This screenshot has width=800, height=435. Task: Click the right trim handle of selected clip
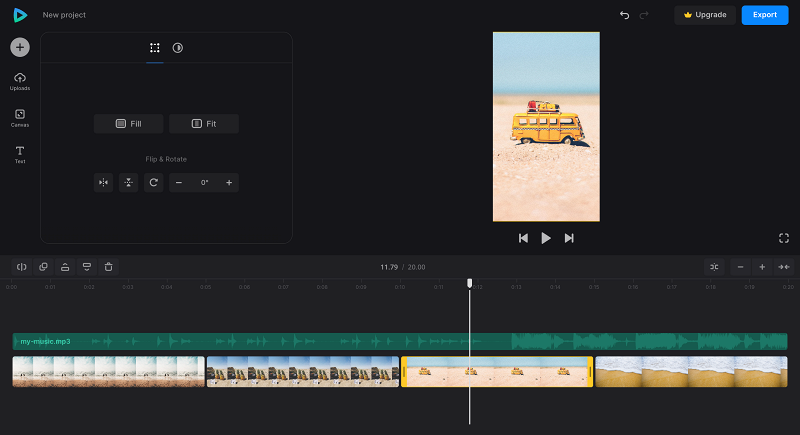click(590, 371)
